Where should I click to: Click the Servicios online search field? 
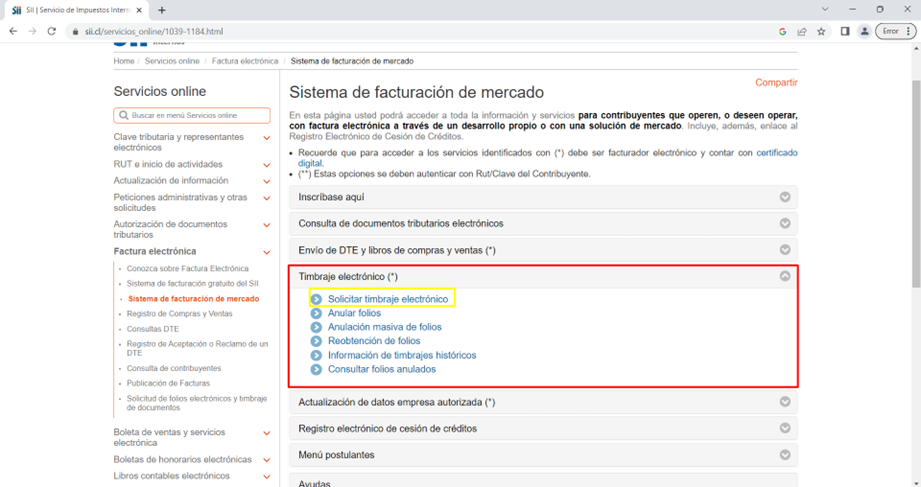pos(192,116)
